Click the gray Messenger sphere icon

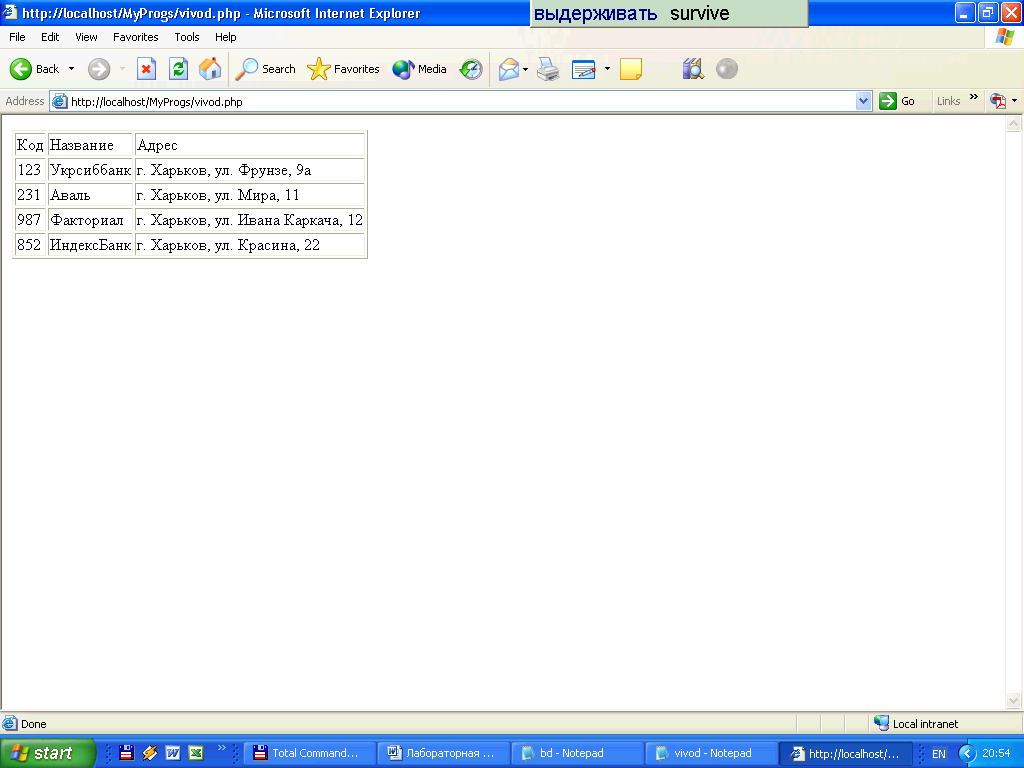(x=727, y=69)
